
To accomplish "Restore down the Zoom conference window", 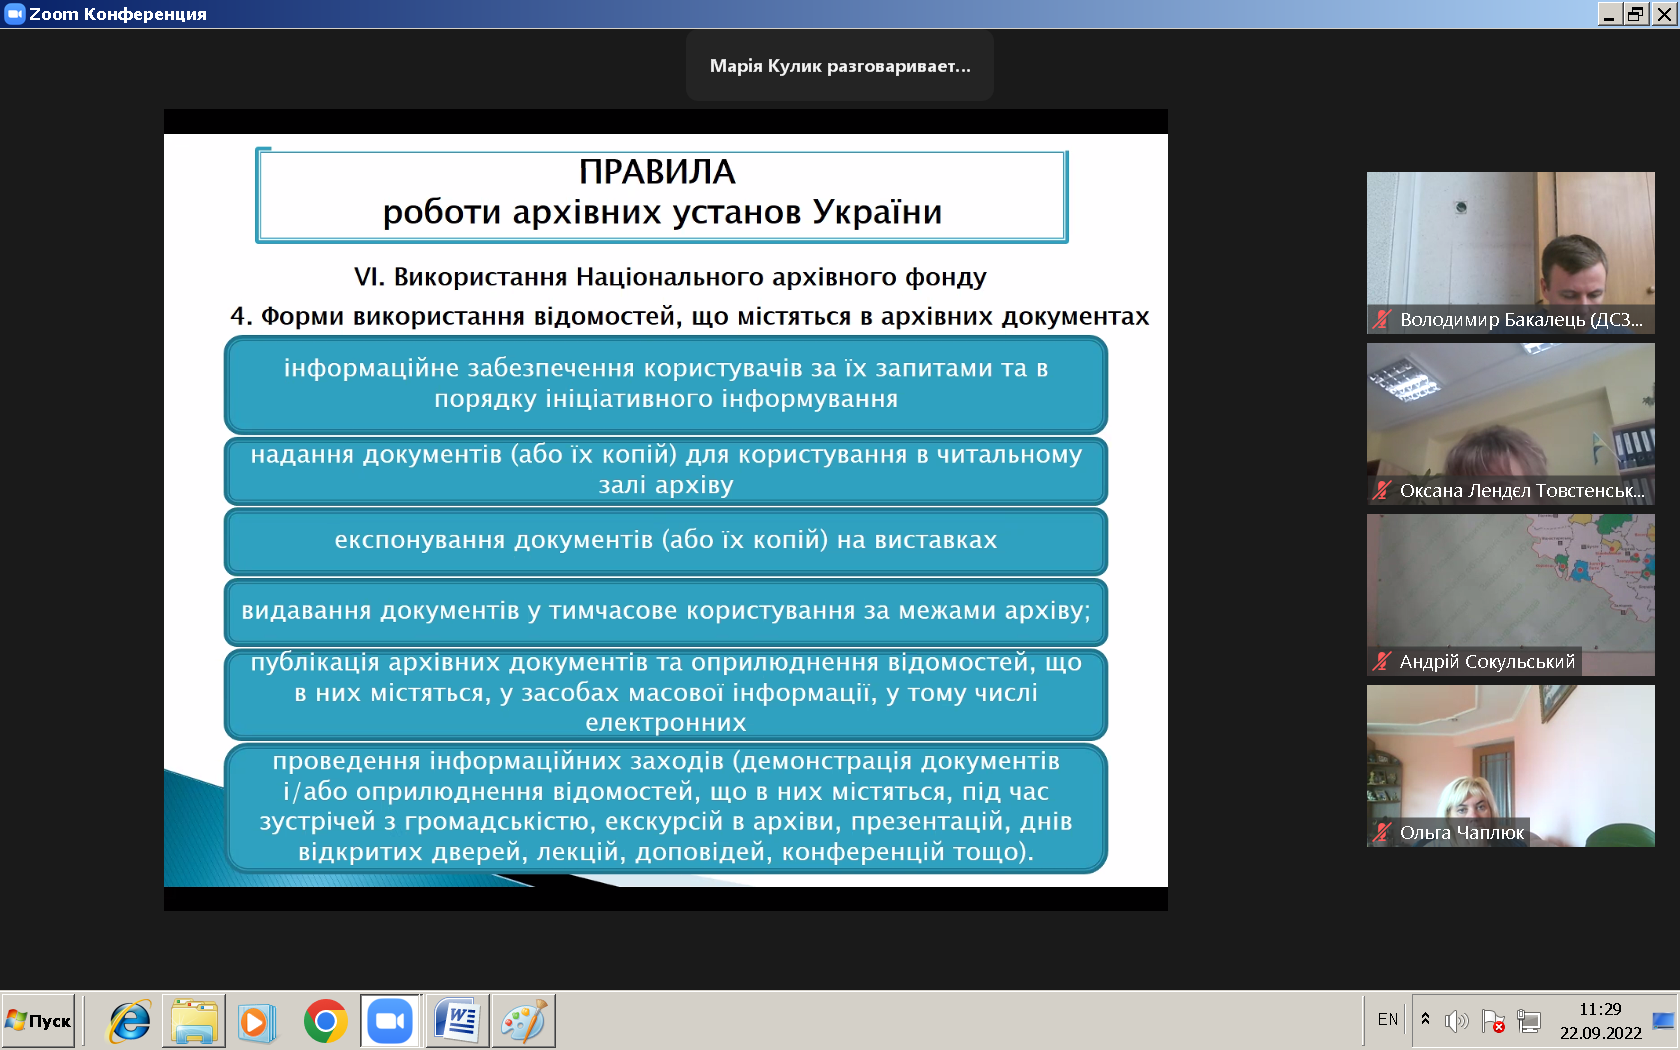I will (1636, 14).
